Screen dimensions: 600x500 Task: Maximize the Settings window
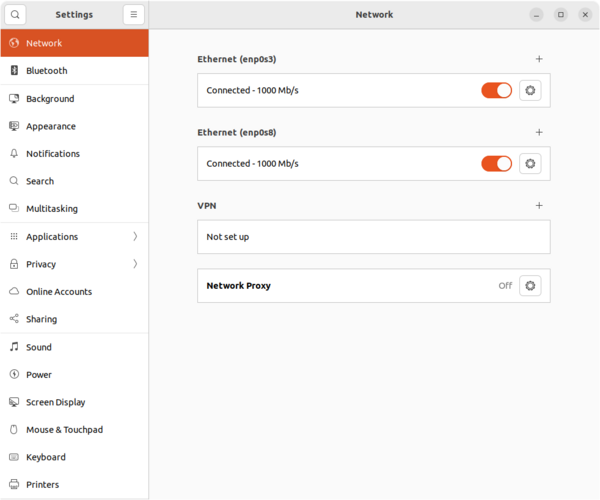[x=560, y=15]
